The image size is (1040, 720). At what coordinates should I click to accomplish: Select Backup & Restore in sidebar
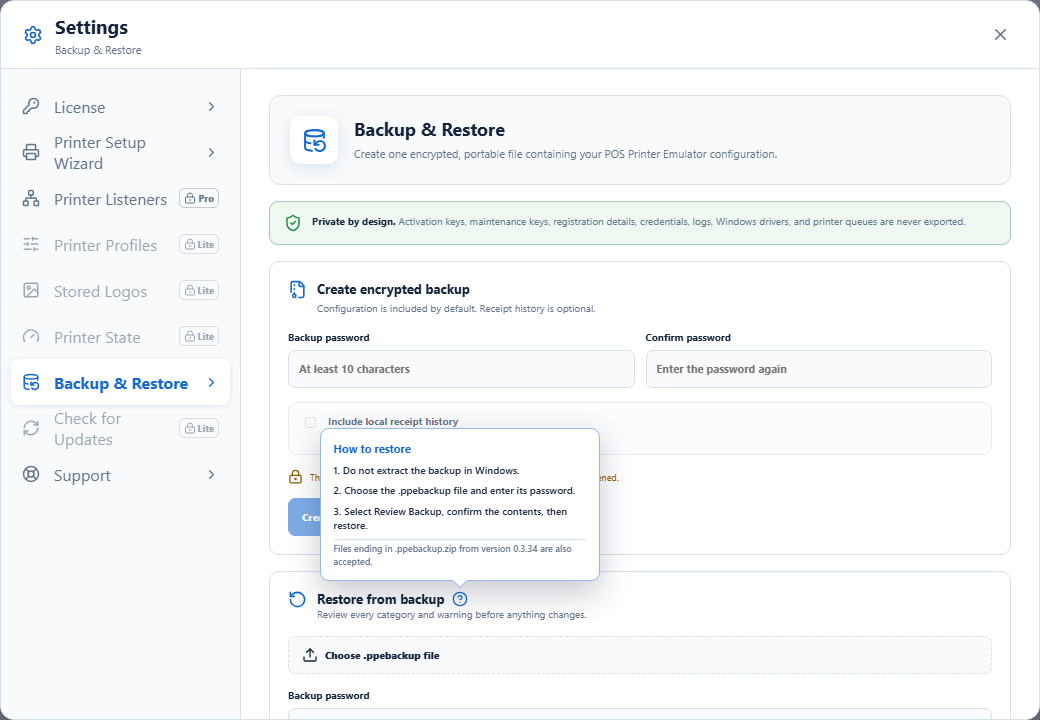[120, 383]
